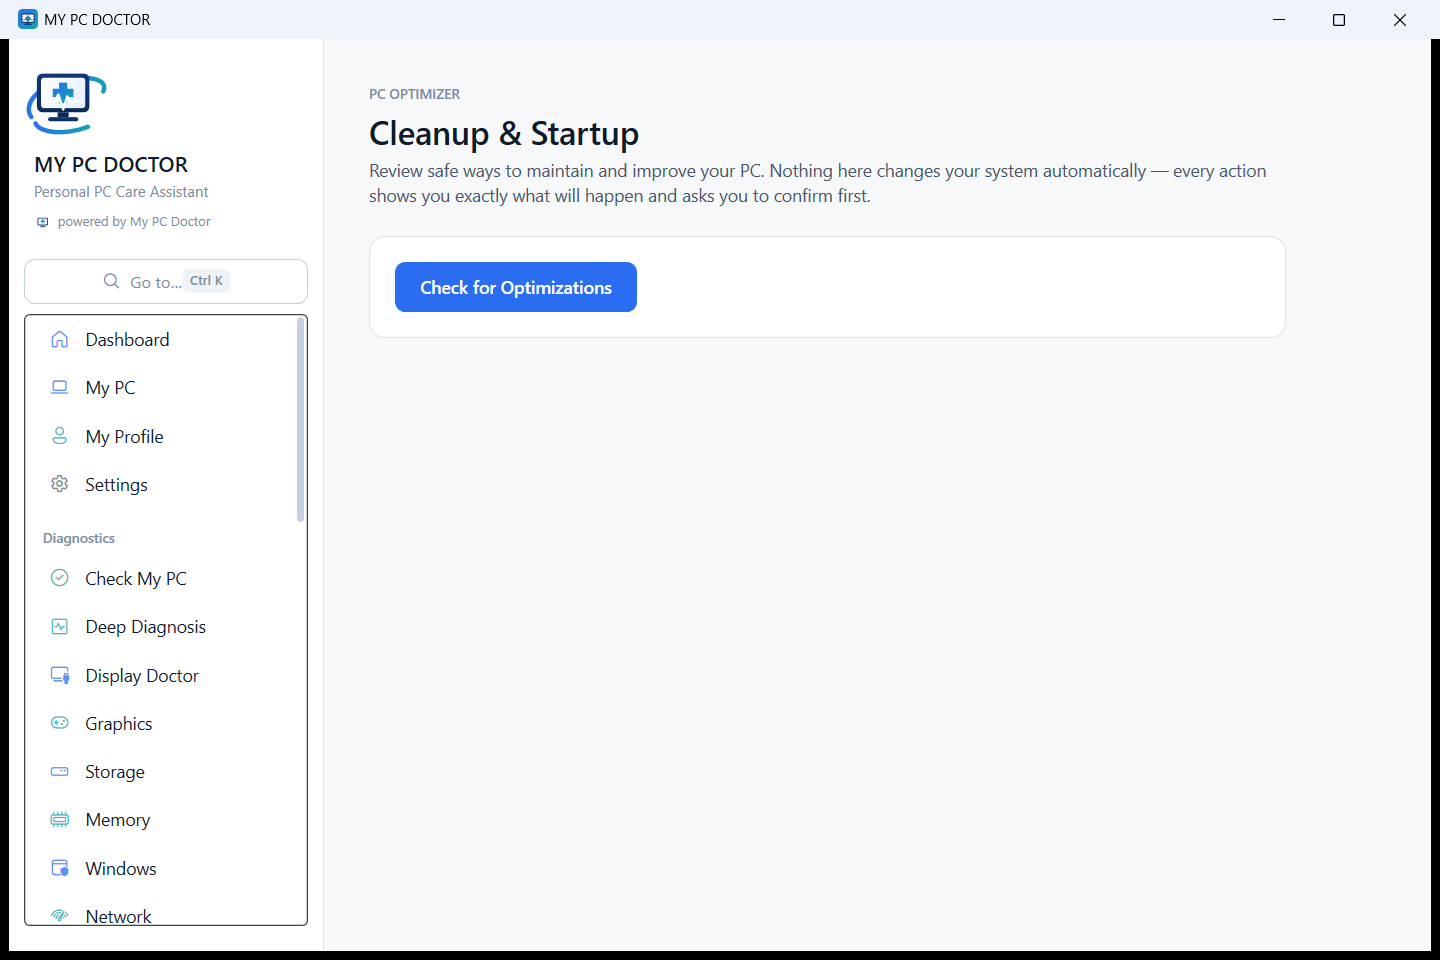Click the 'Cleanup & Startup' heading
Viewport: 1440px width, 960px height.
pyautogui.click(x=504, y=133)
